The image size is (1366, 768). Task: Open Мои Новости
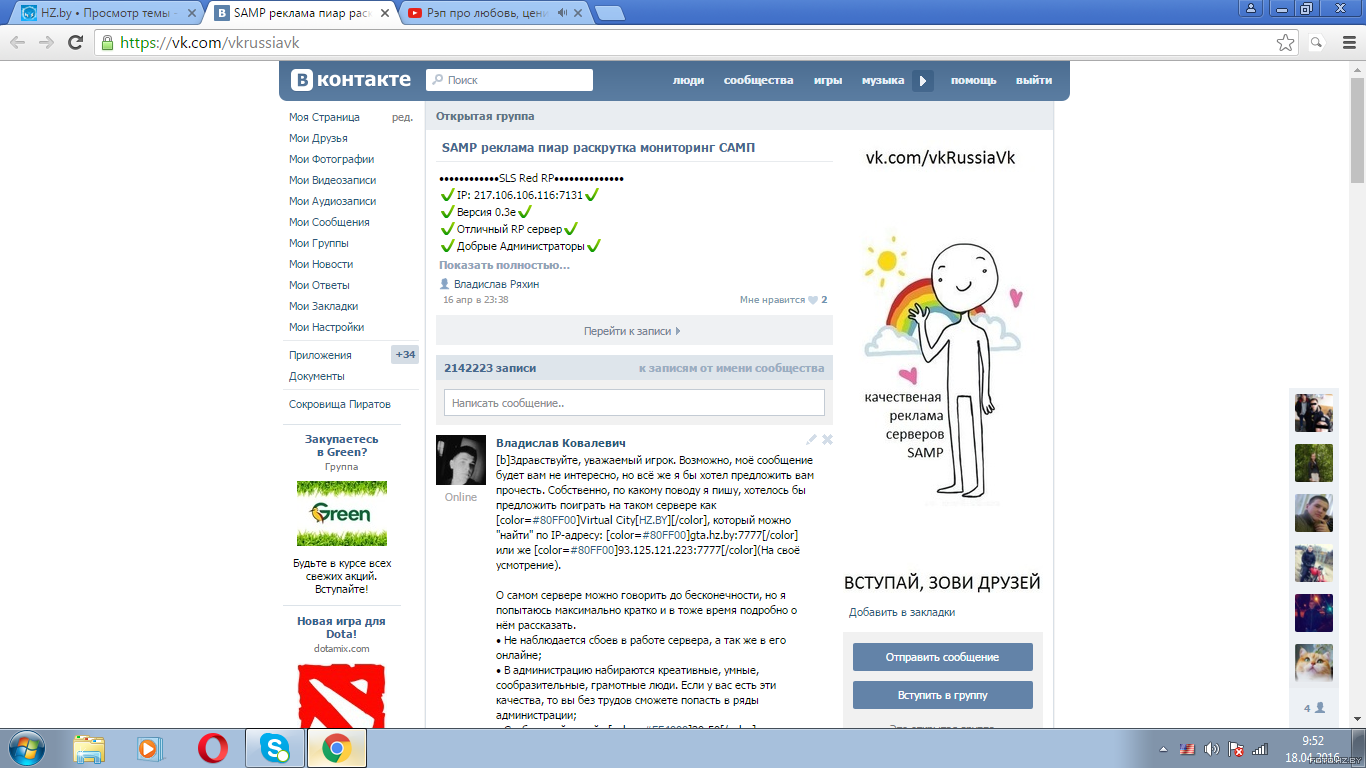point(321,264)
